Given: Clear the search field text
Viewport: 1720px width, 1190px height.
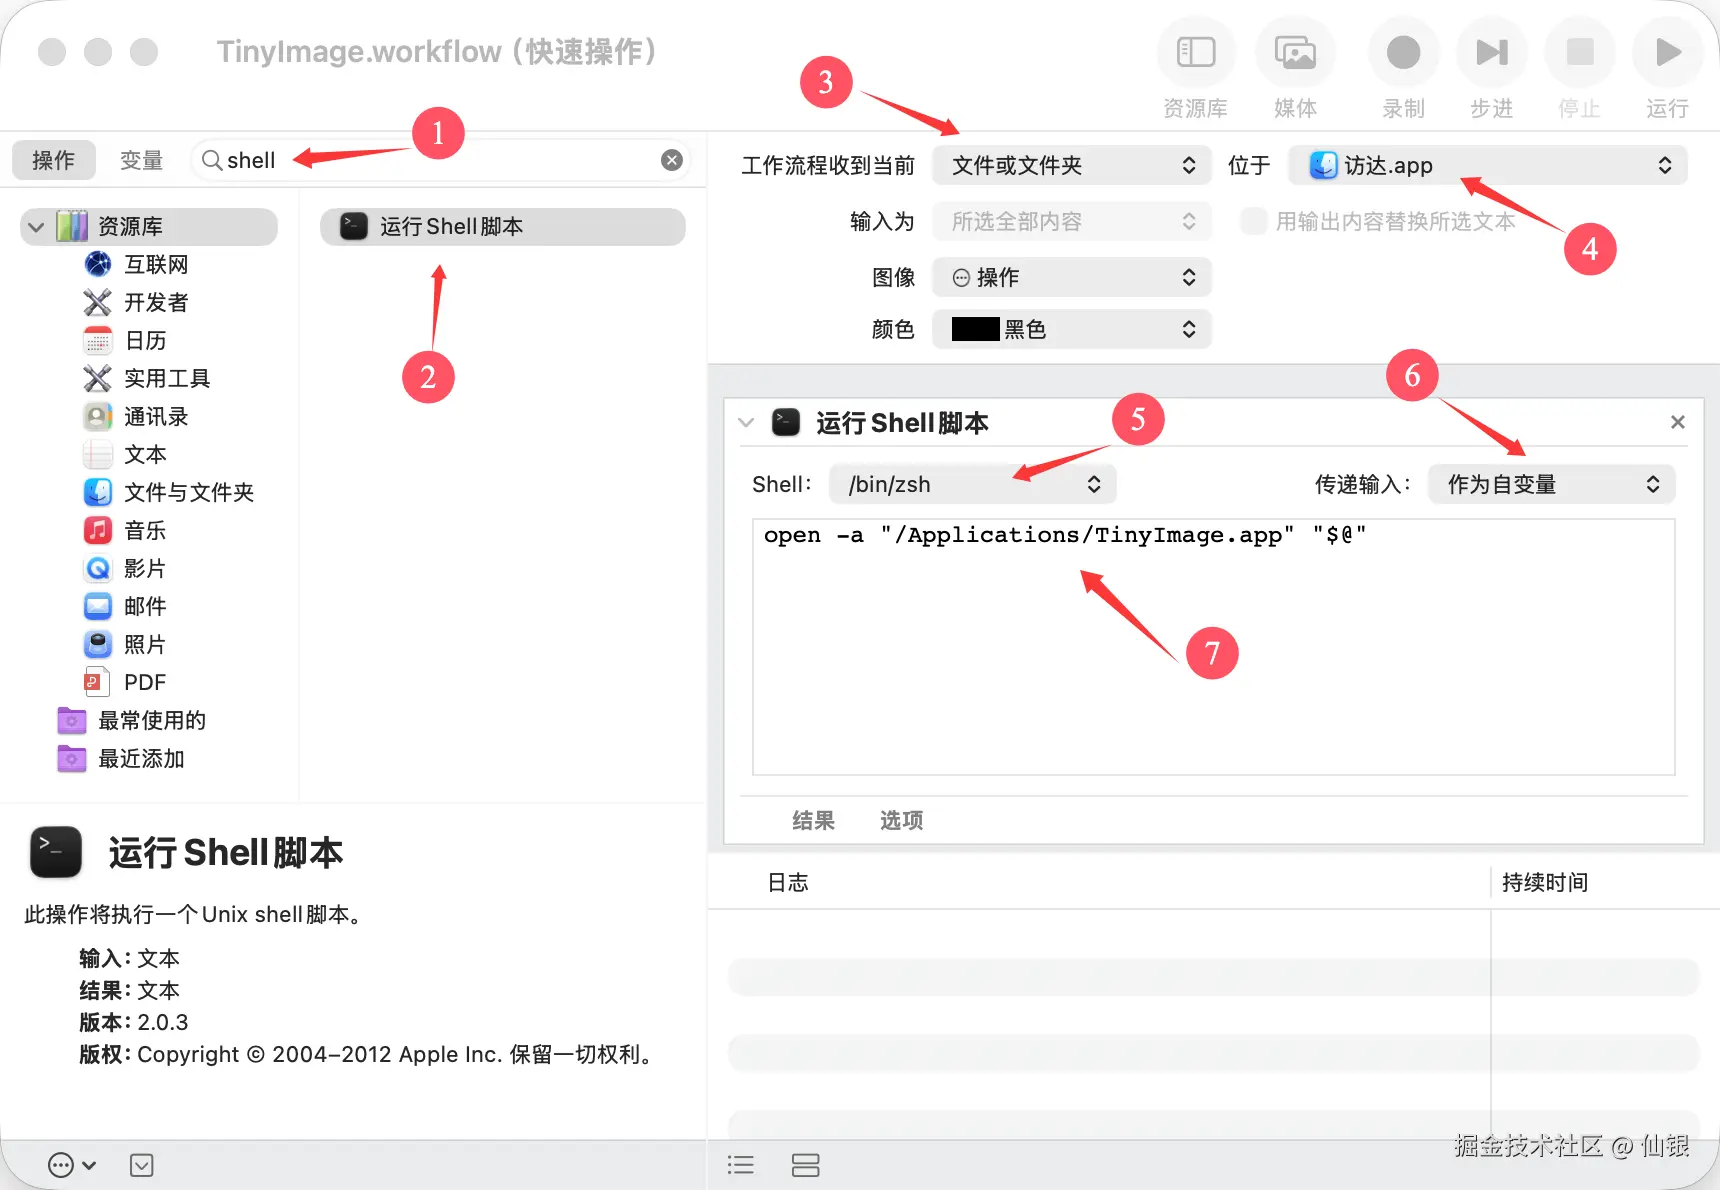Looking at the screenshot, I should click(x=672, y=160).
